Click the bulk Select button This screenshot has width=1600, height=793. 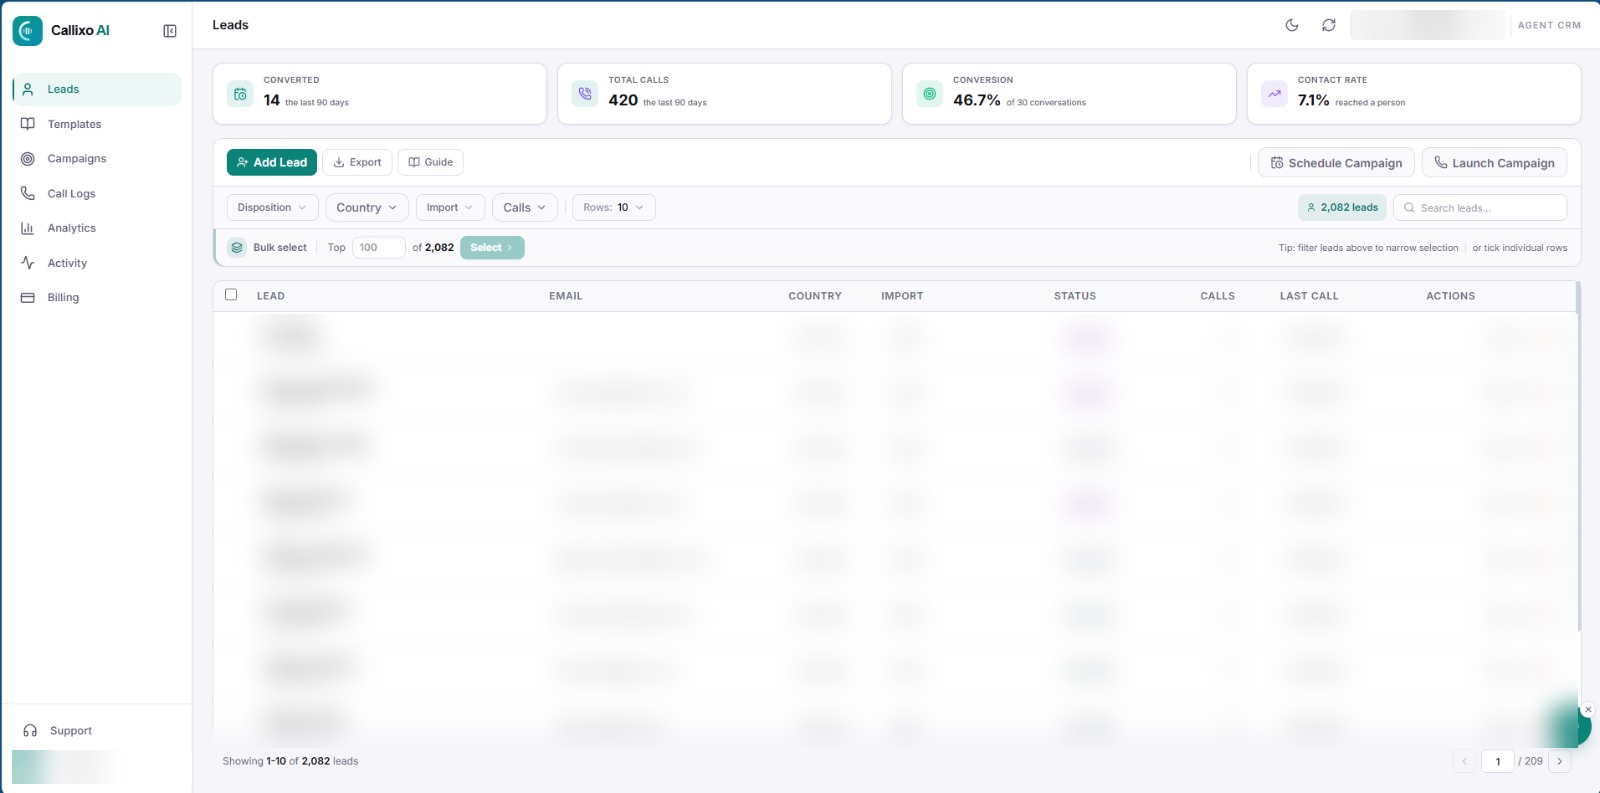pos(492,247)
